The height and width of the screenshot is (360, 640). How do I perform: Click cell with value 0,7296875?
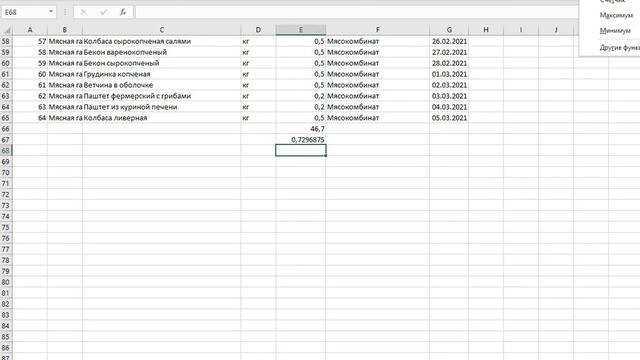[x=301, y=140]
